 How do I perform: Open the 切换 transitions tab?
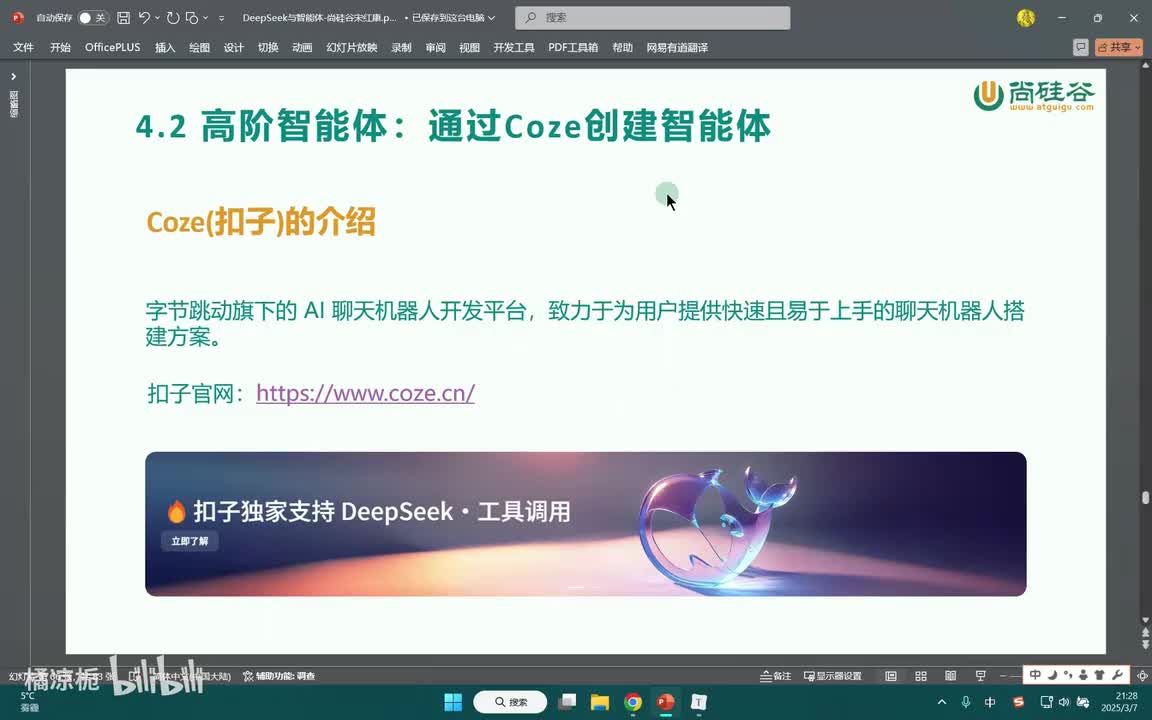(x=268, y=47)
